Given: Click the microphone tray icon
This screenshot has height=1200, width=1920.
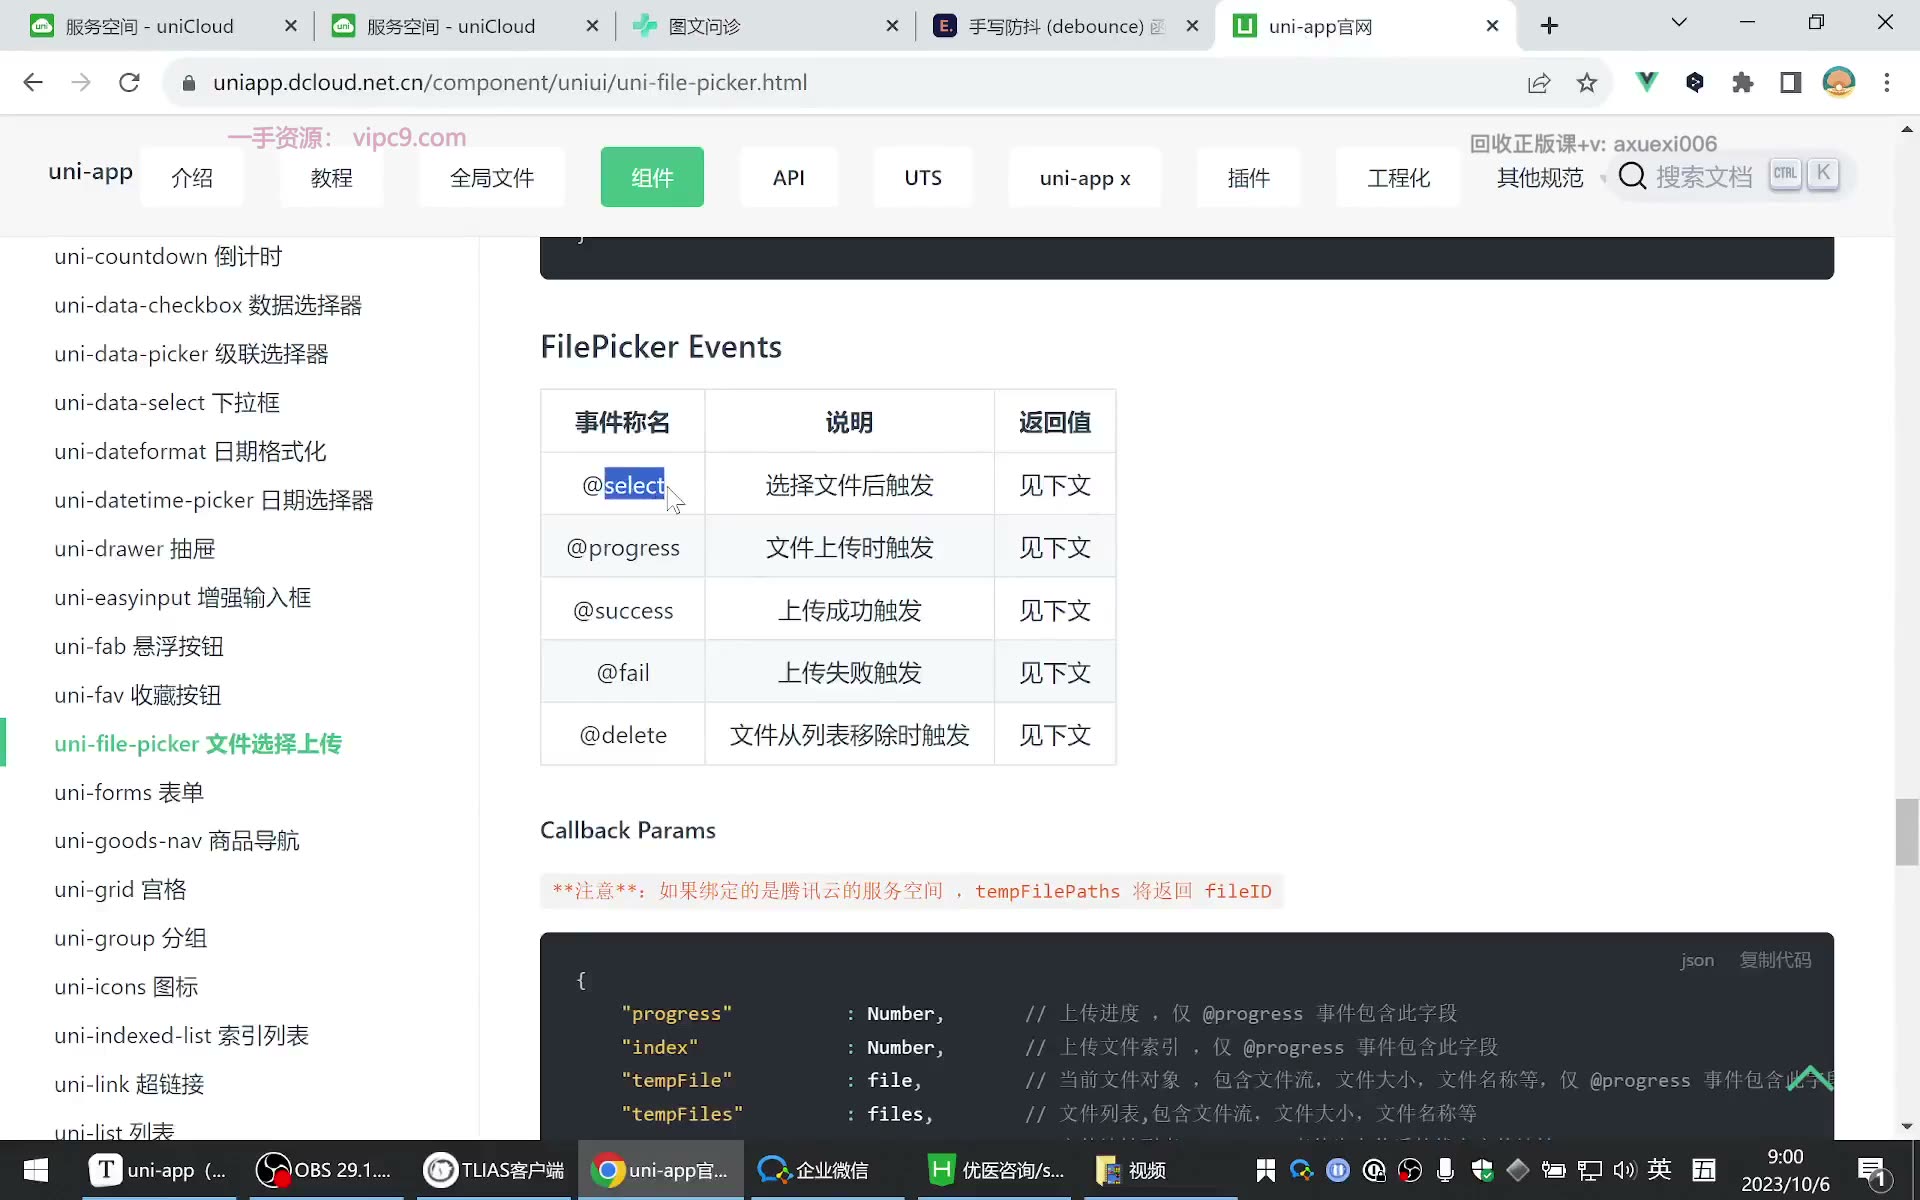Looking at the screenshot, I should point(1445,1170).
